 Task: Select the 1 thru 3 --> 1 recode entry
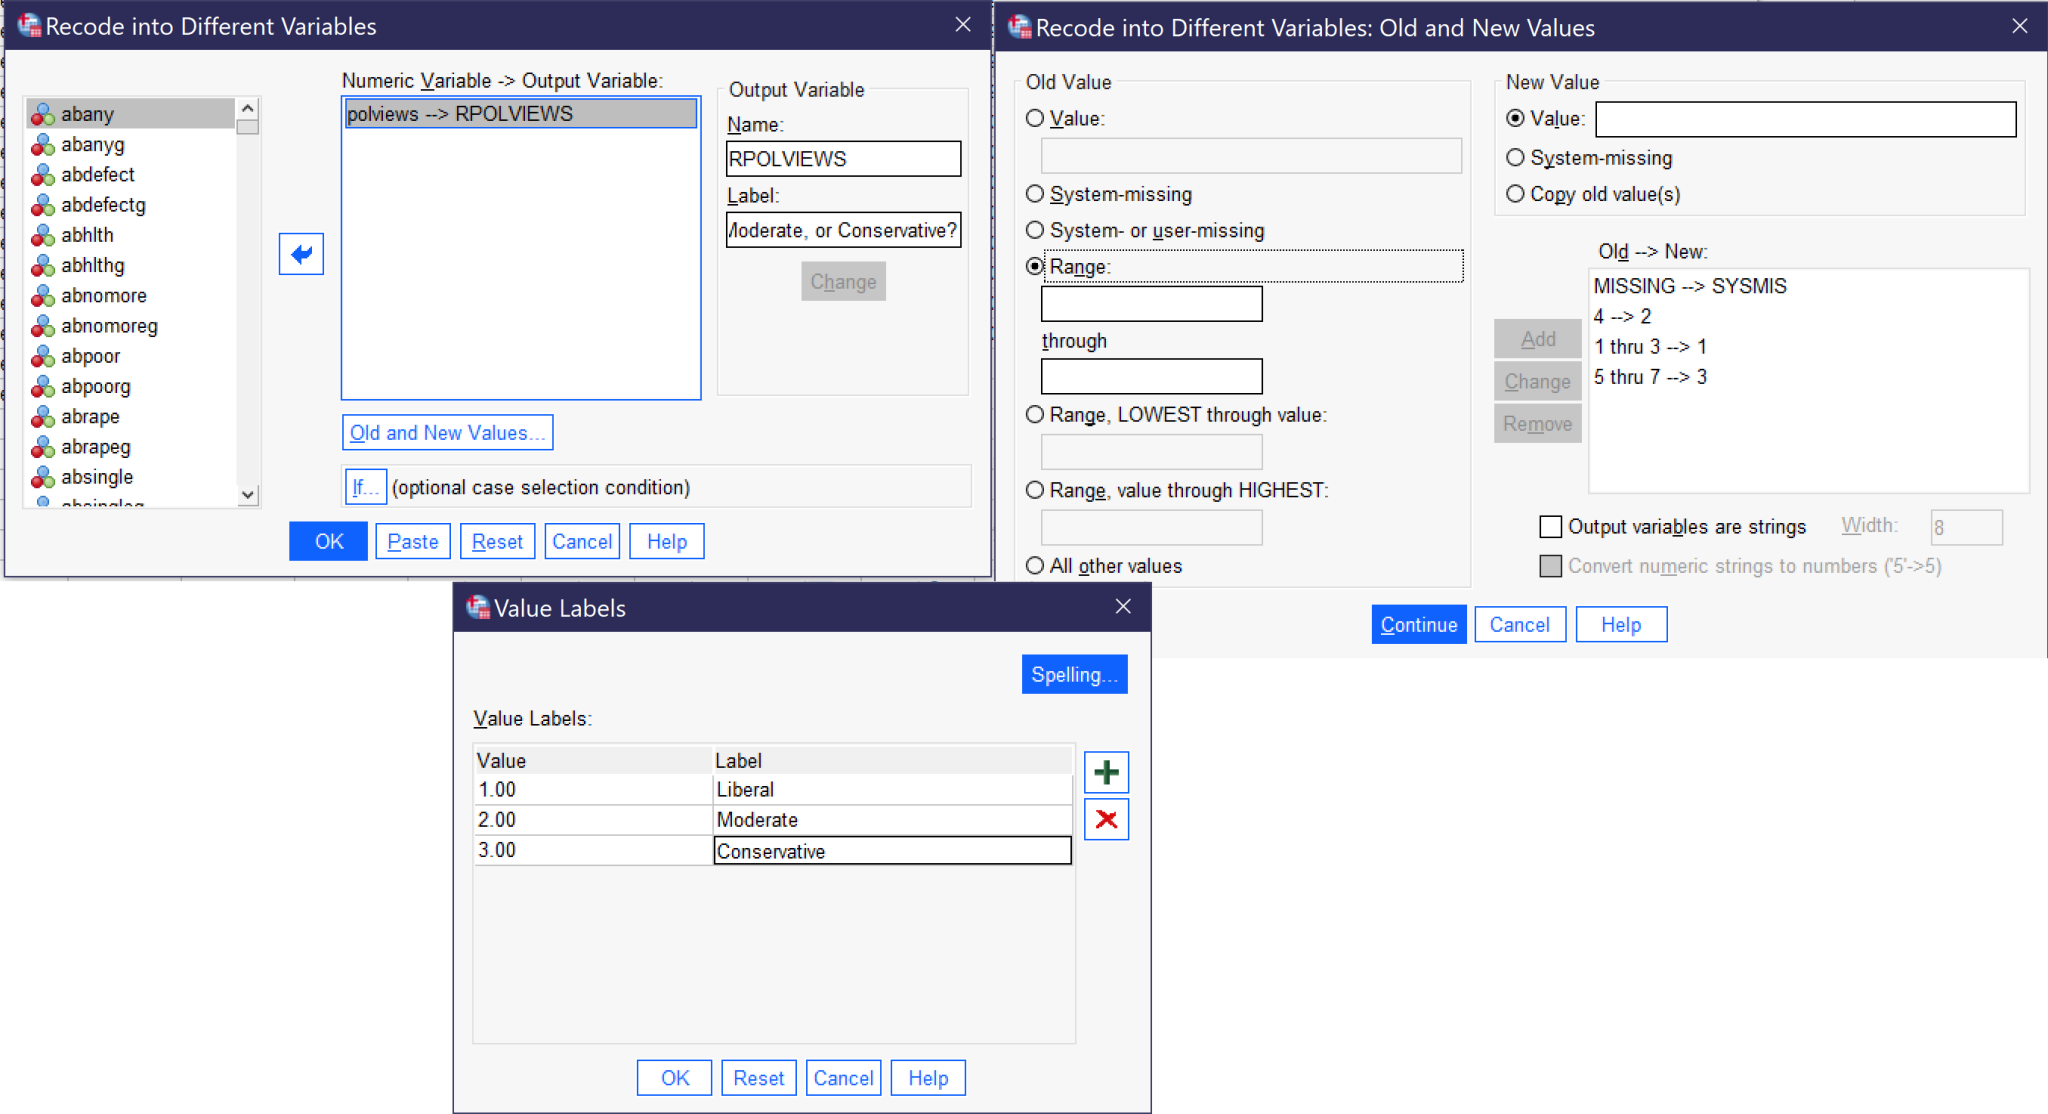pyautogui.click(x=1650, y=347)
